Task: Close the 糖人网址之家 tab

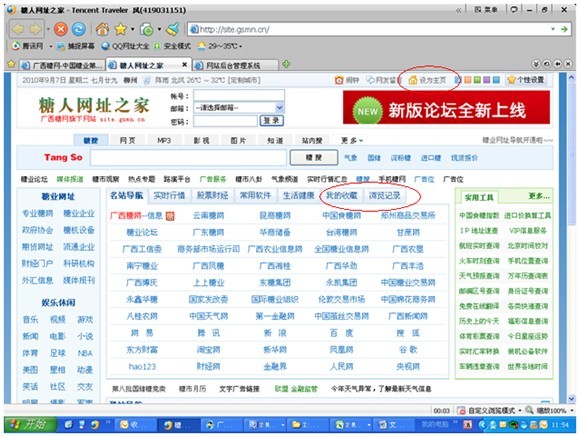Action: tap(185, 65)
